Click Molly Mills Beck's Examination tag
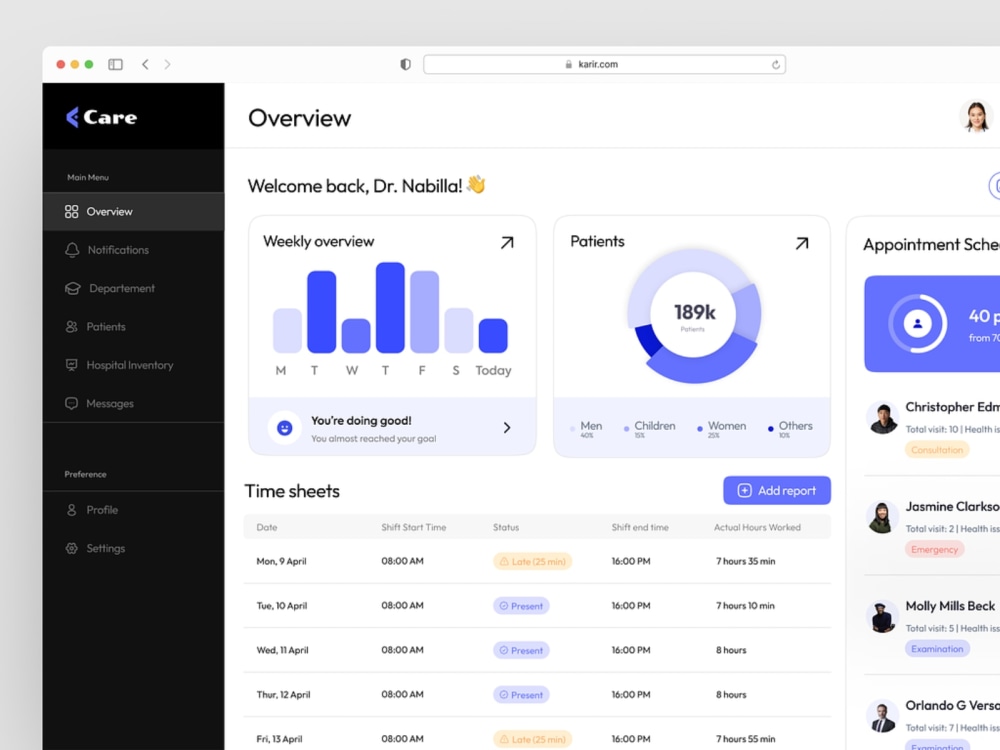Image resolution: width=1000 pixels, height=750 pixels. click(937, 649)
